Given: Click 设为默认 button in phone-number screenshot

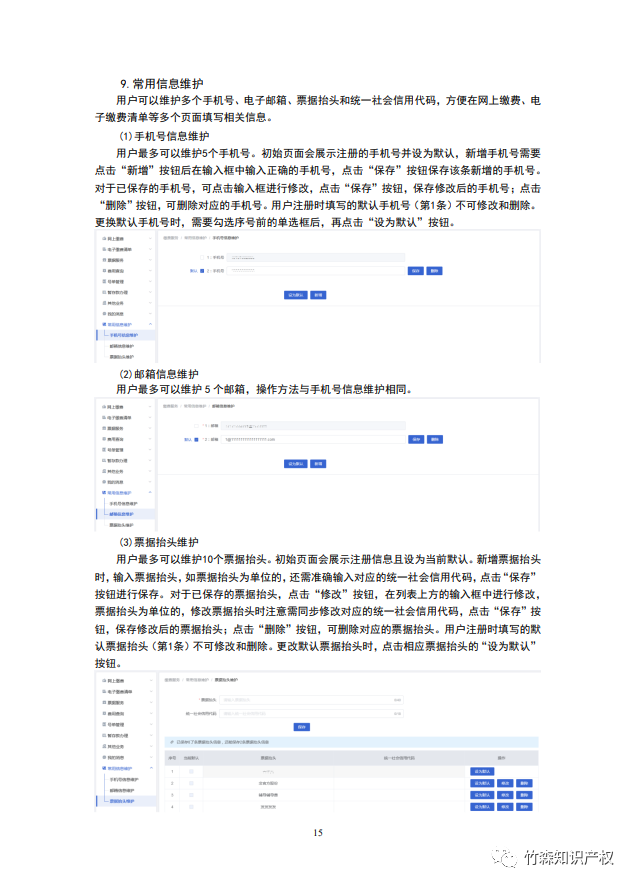Looking at the screenshot, I should 296,295.
